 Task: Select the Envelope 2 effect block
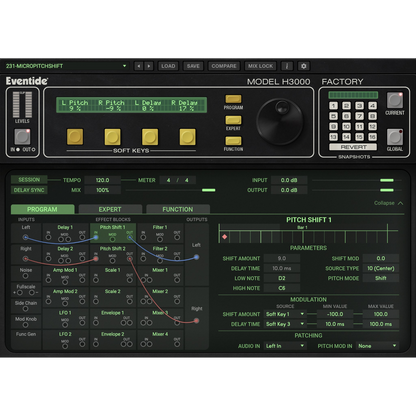click(x=113, y=340)
